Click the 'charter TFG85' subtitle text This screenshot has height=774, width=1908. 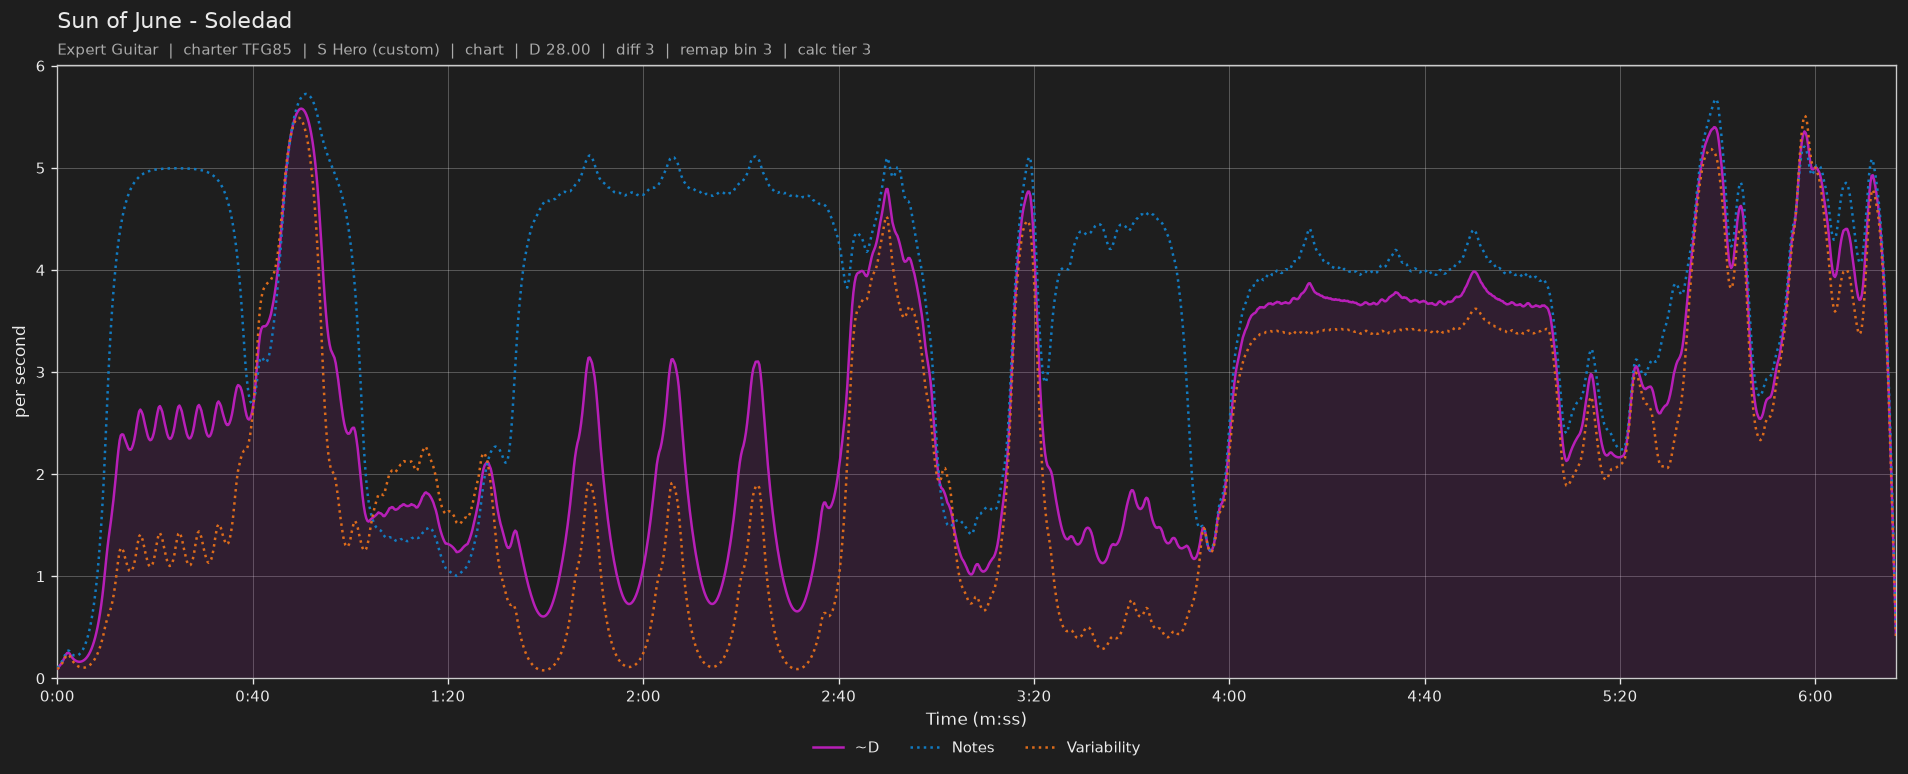tap(238, 49)
